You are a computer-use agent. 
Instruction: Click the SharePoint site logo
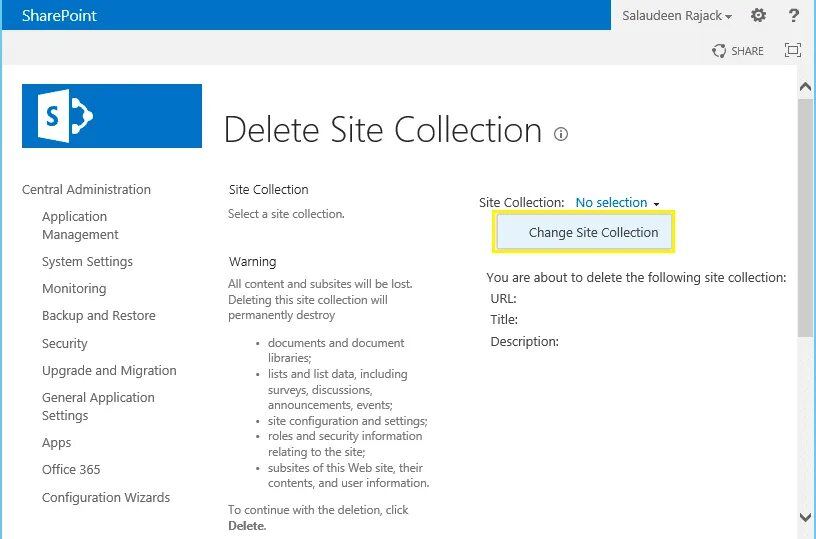click(112, 116)
